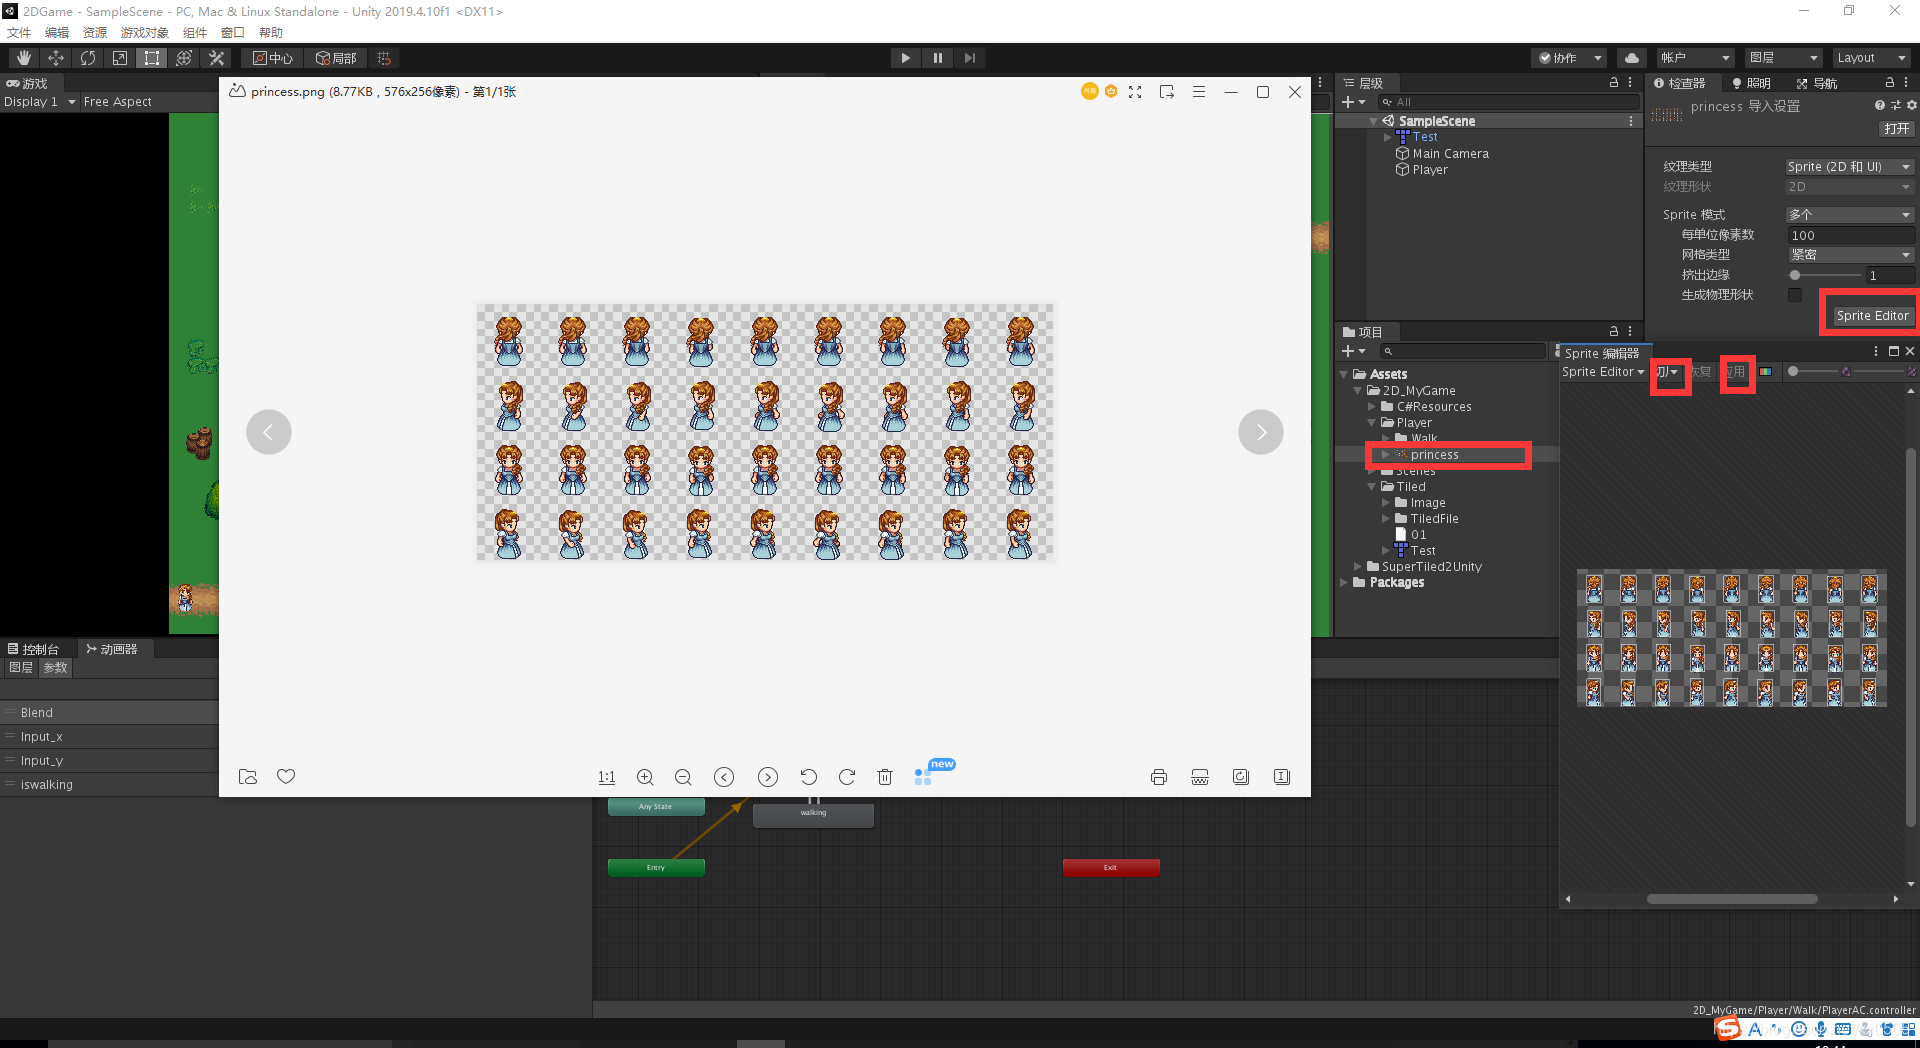
Task: Open the 网格类型 dropdown
Action: pos(1849,255)
